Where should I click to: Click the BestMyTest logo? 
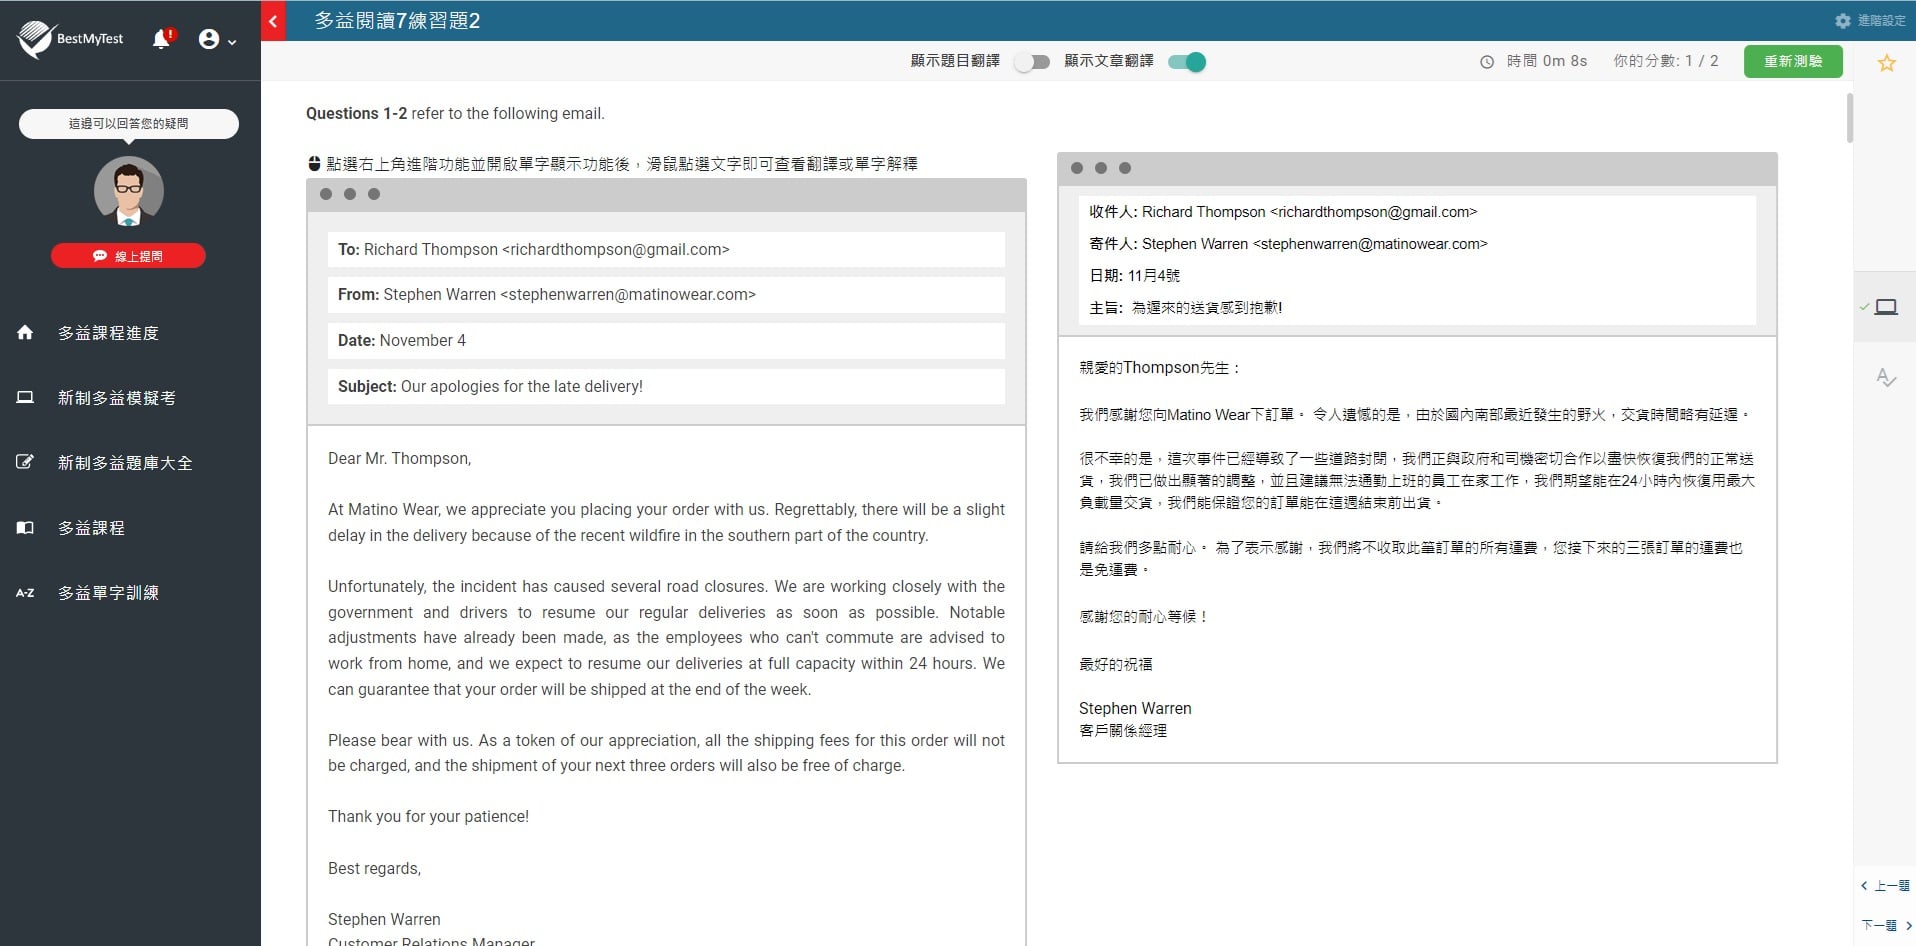click(x=70, y=39)
